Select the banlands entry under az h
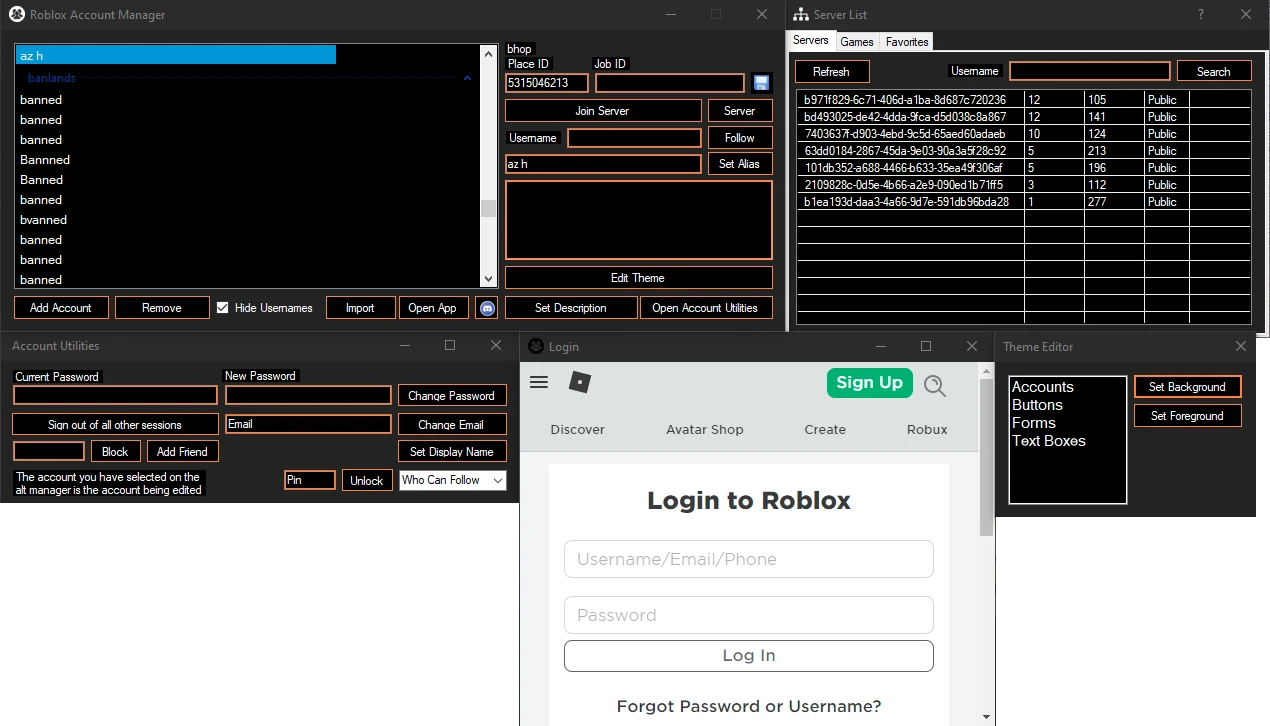This screenshot has width=1270, height=726. (51, 78)
